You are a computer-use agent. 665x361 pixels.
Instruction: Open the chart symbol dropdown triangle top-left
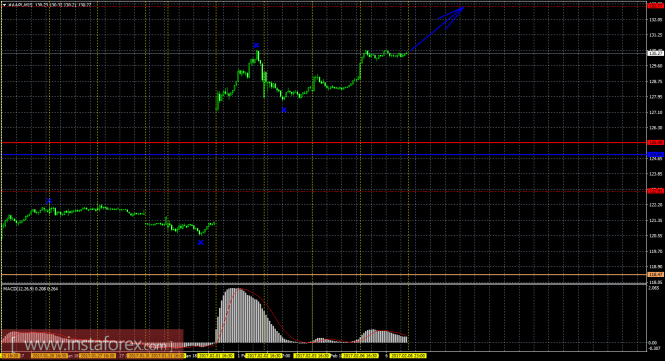4,5
